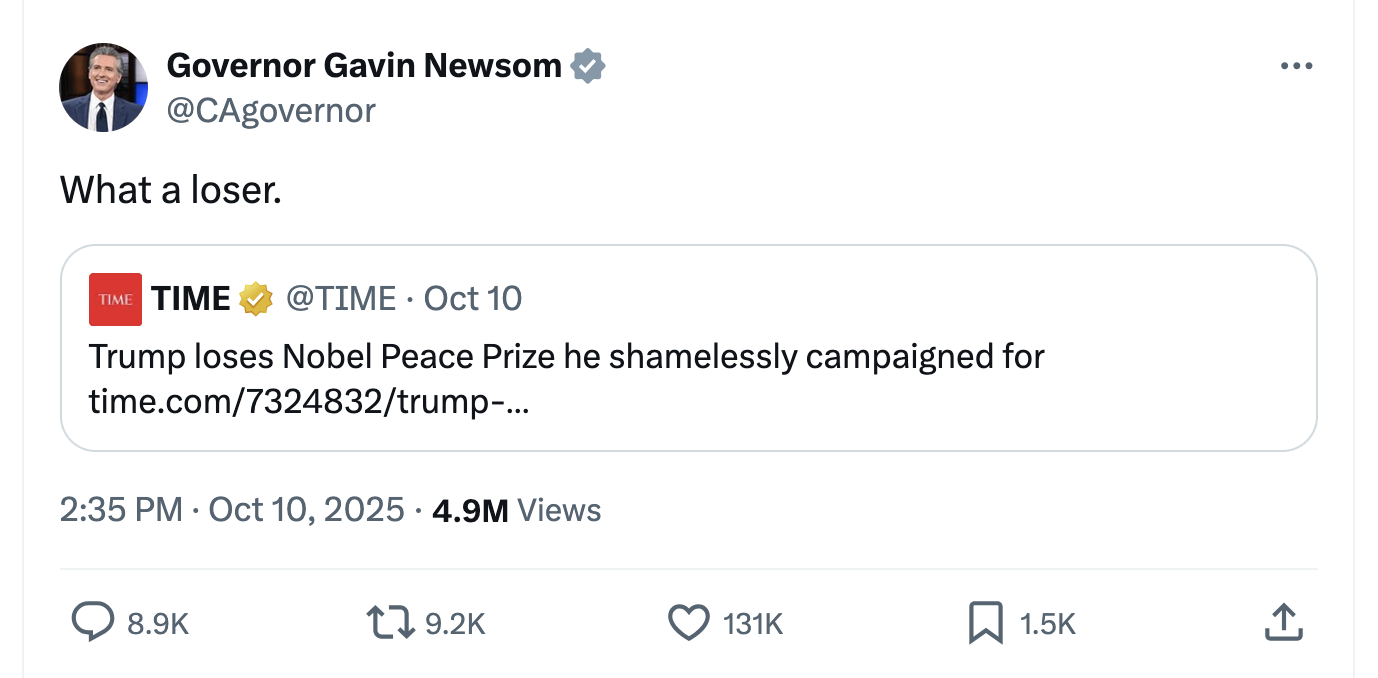Open the @CAgovernor handle link
The height and width of the screenshot is (678, 1378).
(271, 110)
